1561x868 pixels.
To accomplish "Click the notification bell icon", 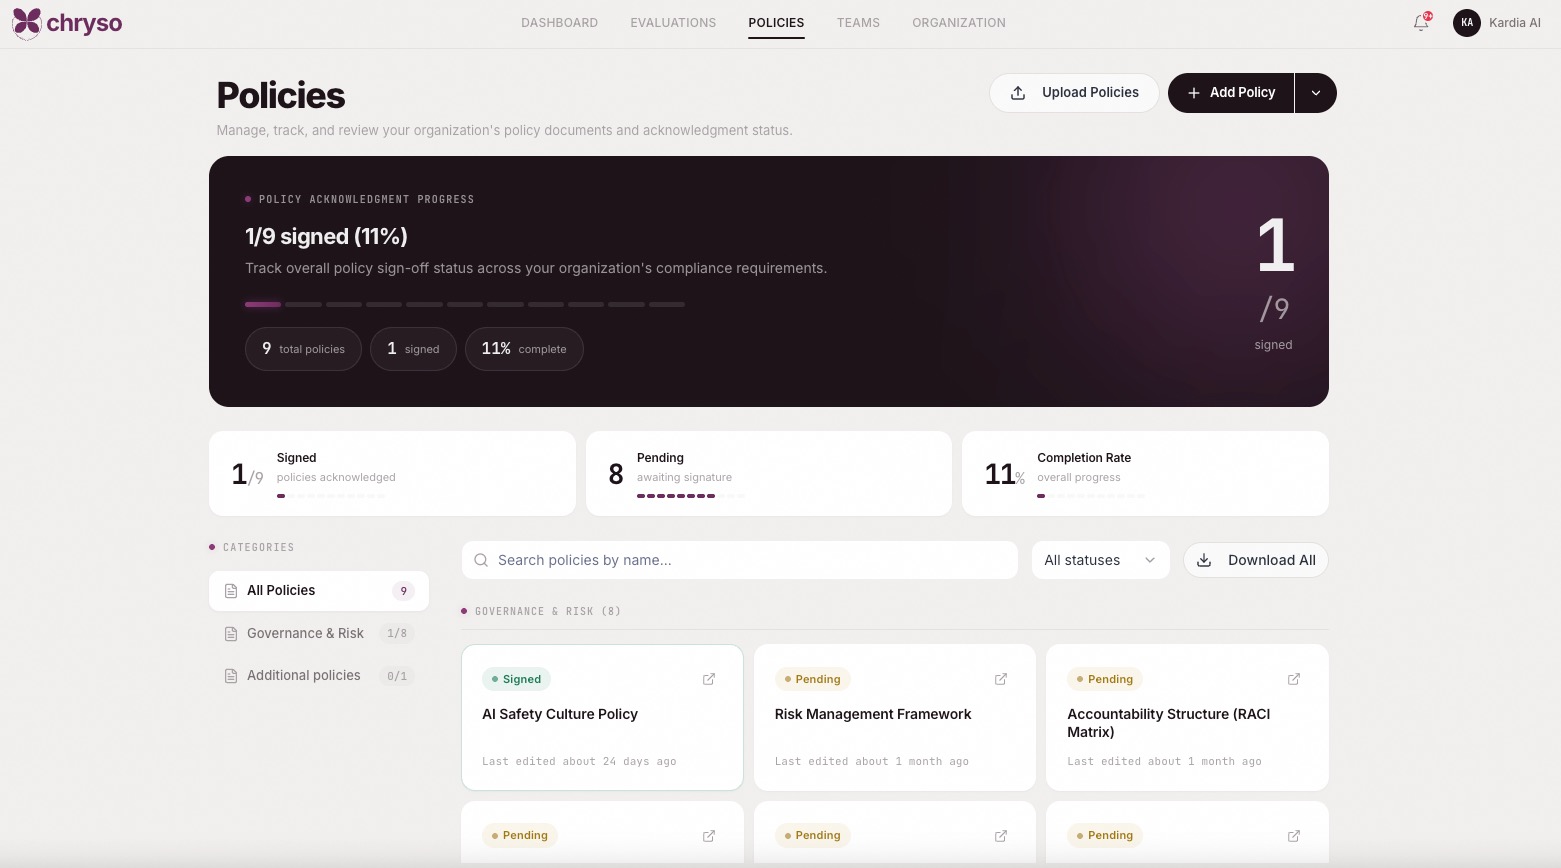I will [1420, 22].
